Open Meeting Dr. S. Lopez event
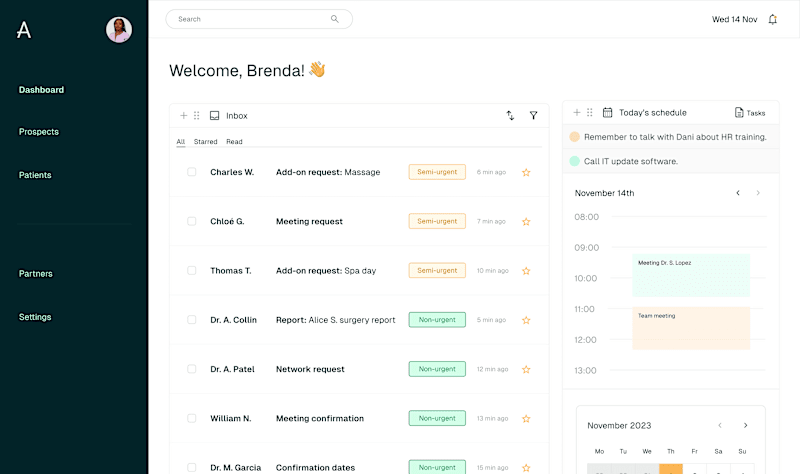 691,276
